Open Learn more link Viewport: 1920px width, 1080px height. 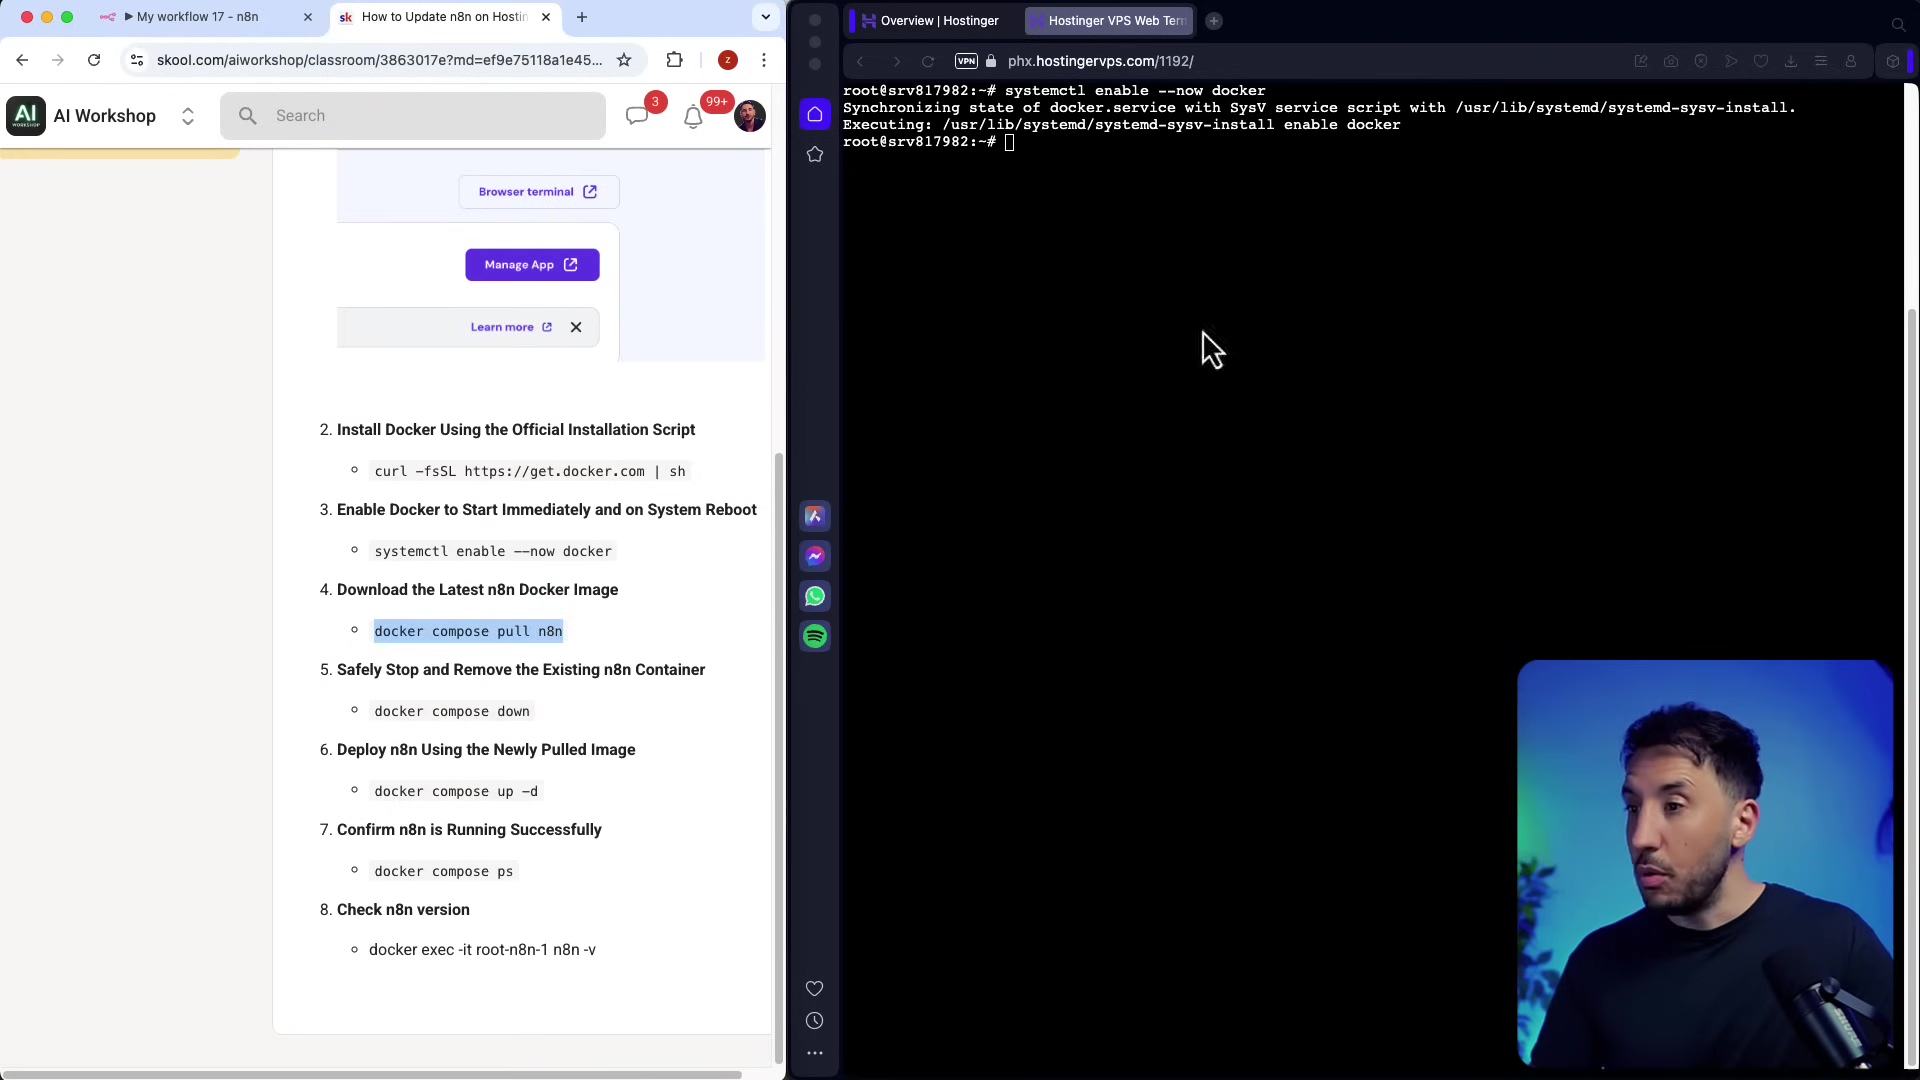pos(511,327)
